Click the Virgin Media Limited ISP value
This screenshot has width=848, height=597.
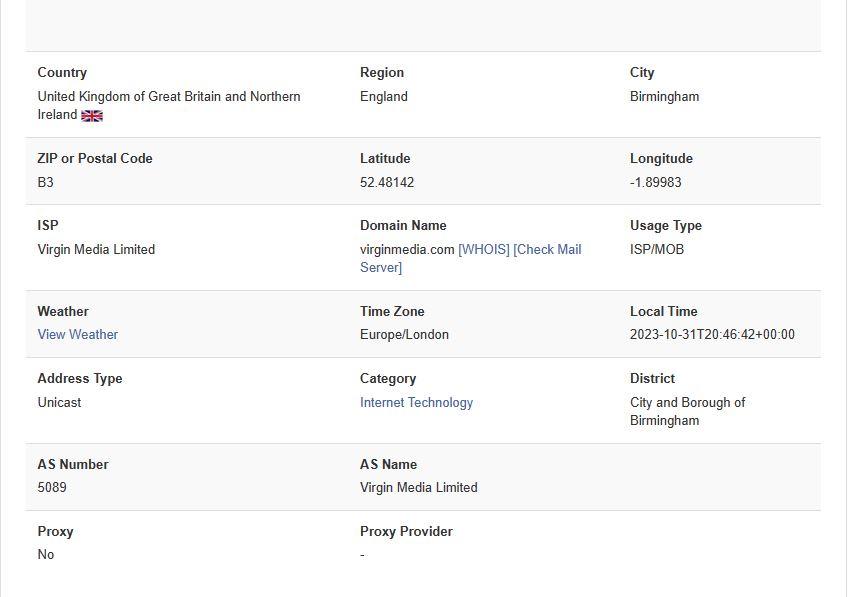pyautogui.click(x=96, y=249)
